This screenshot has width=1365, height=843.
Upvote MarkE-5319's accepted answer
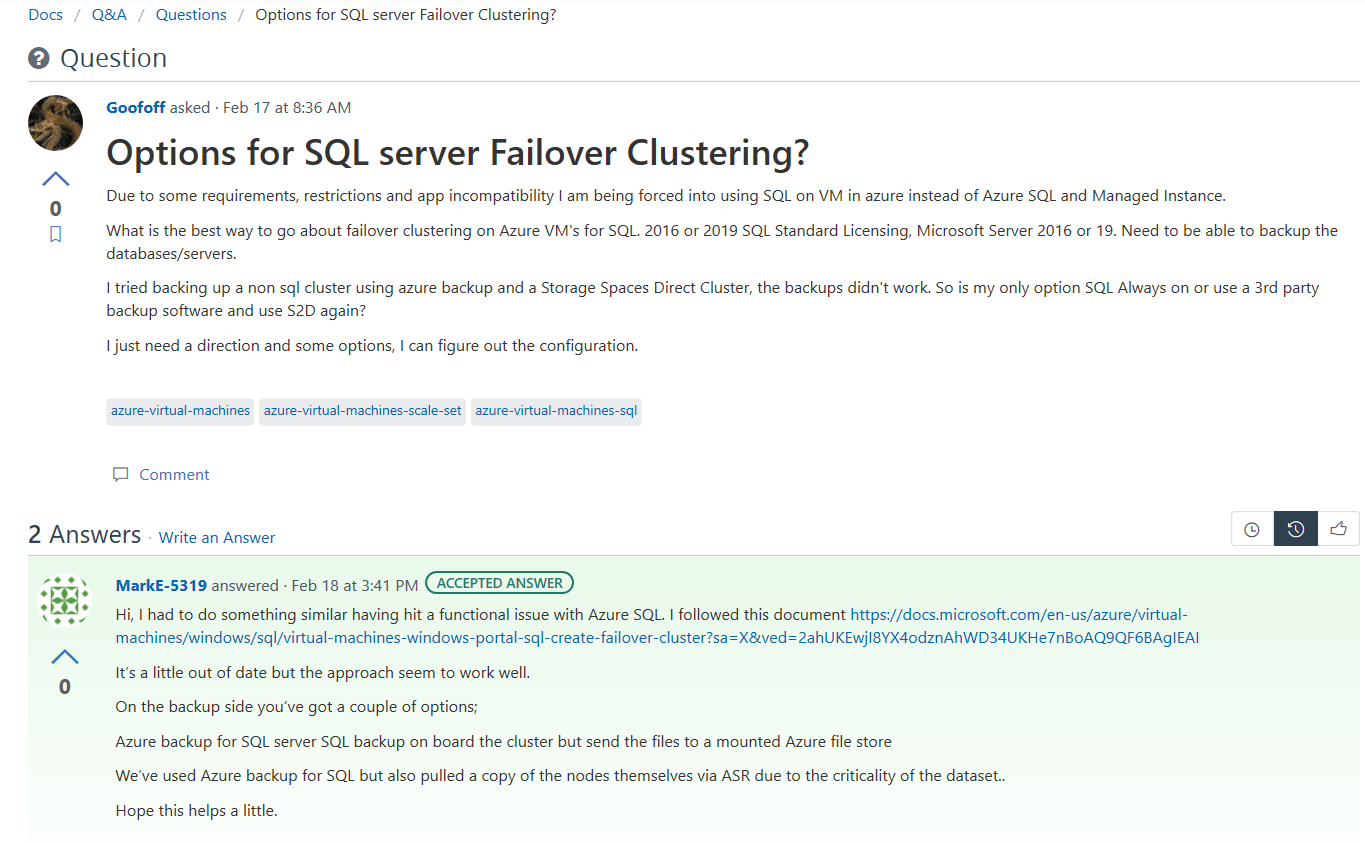click(65, 657)
